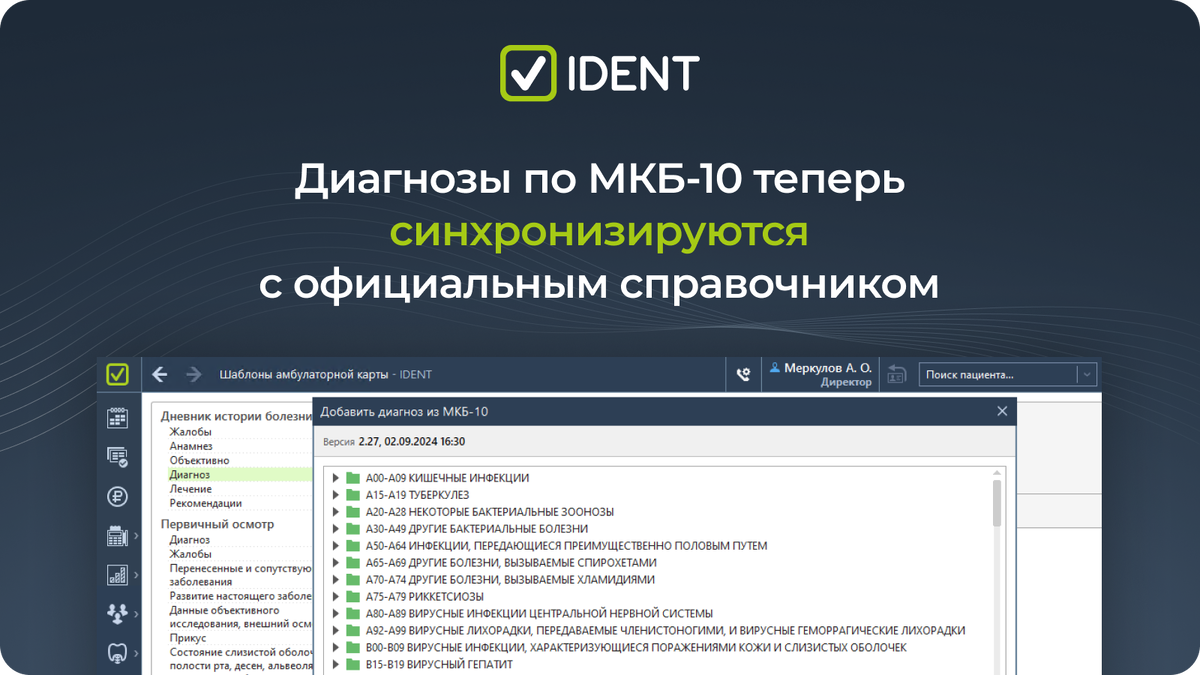Open the telephony settings phone-gear icon

(743, 375)
